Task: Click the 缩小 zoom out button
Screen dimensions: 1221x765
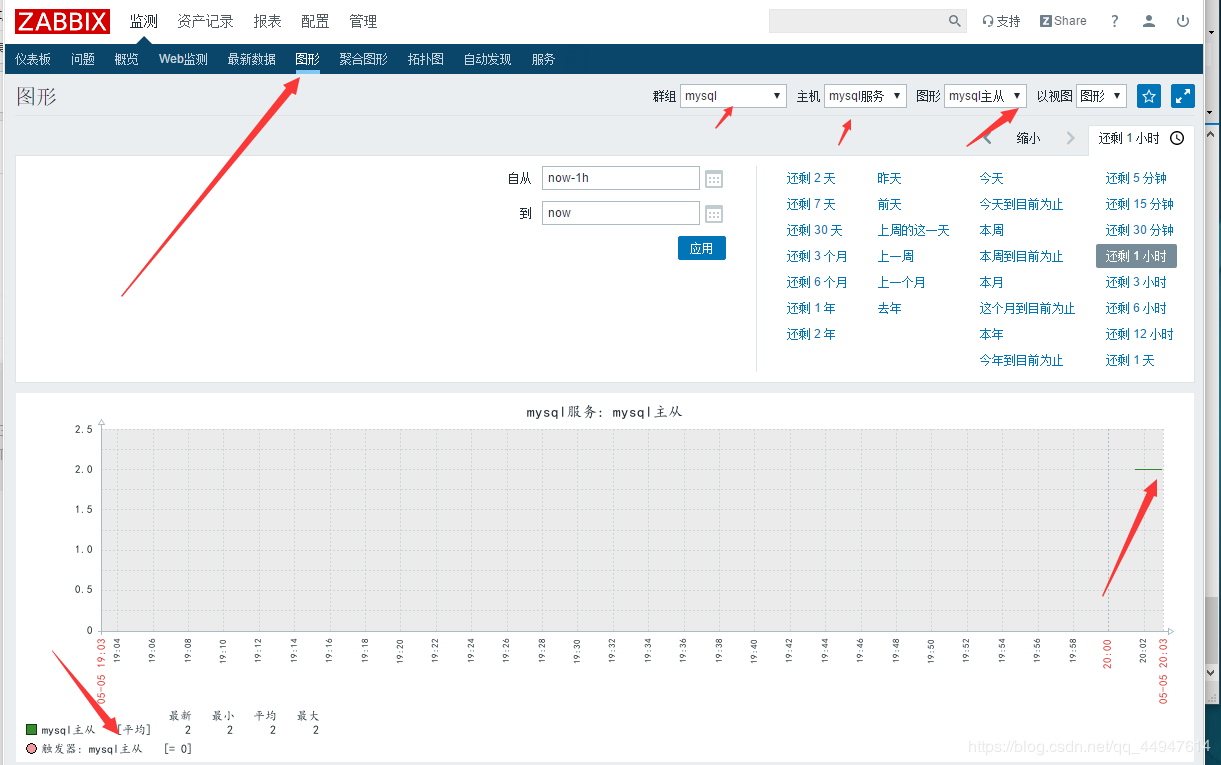Action: (1028, 138)
